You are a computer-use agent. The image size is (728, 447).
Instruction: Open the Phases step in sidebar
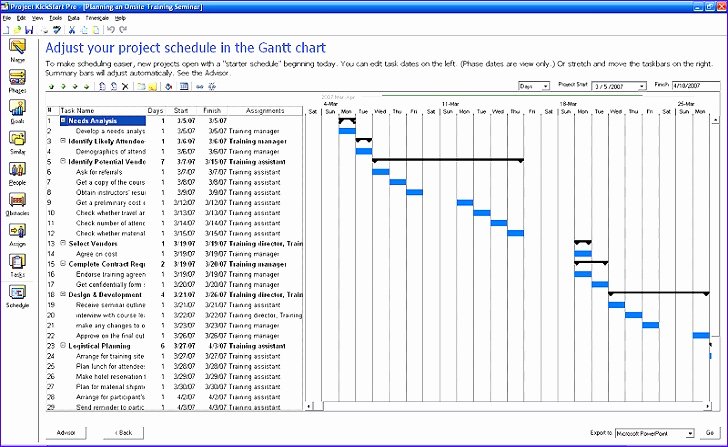17,81
